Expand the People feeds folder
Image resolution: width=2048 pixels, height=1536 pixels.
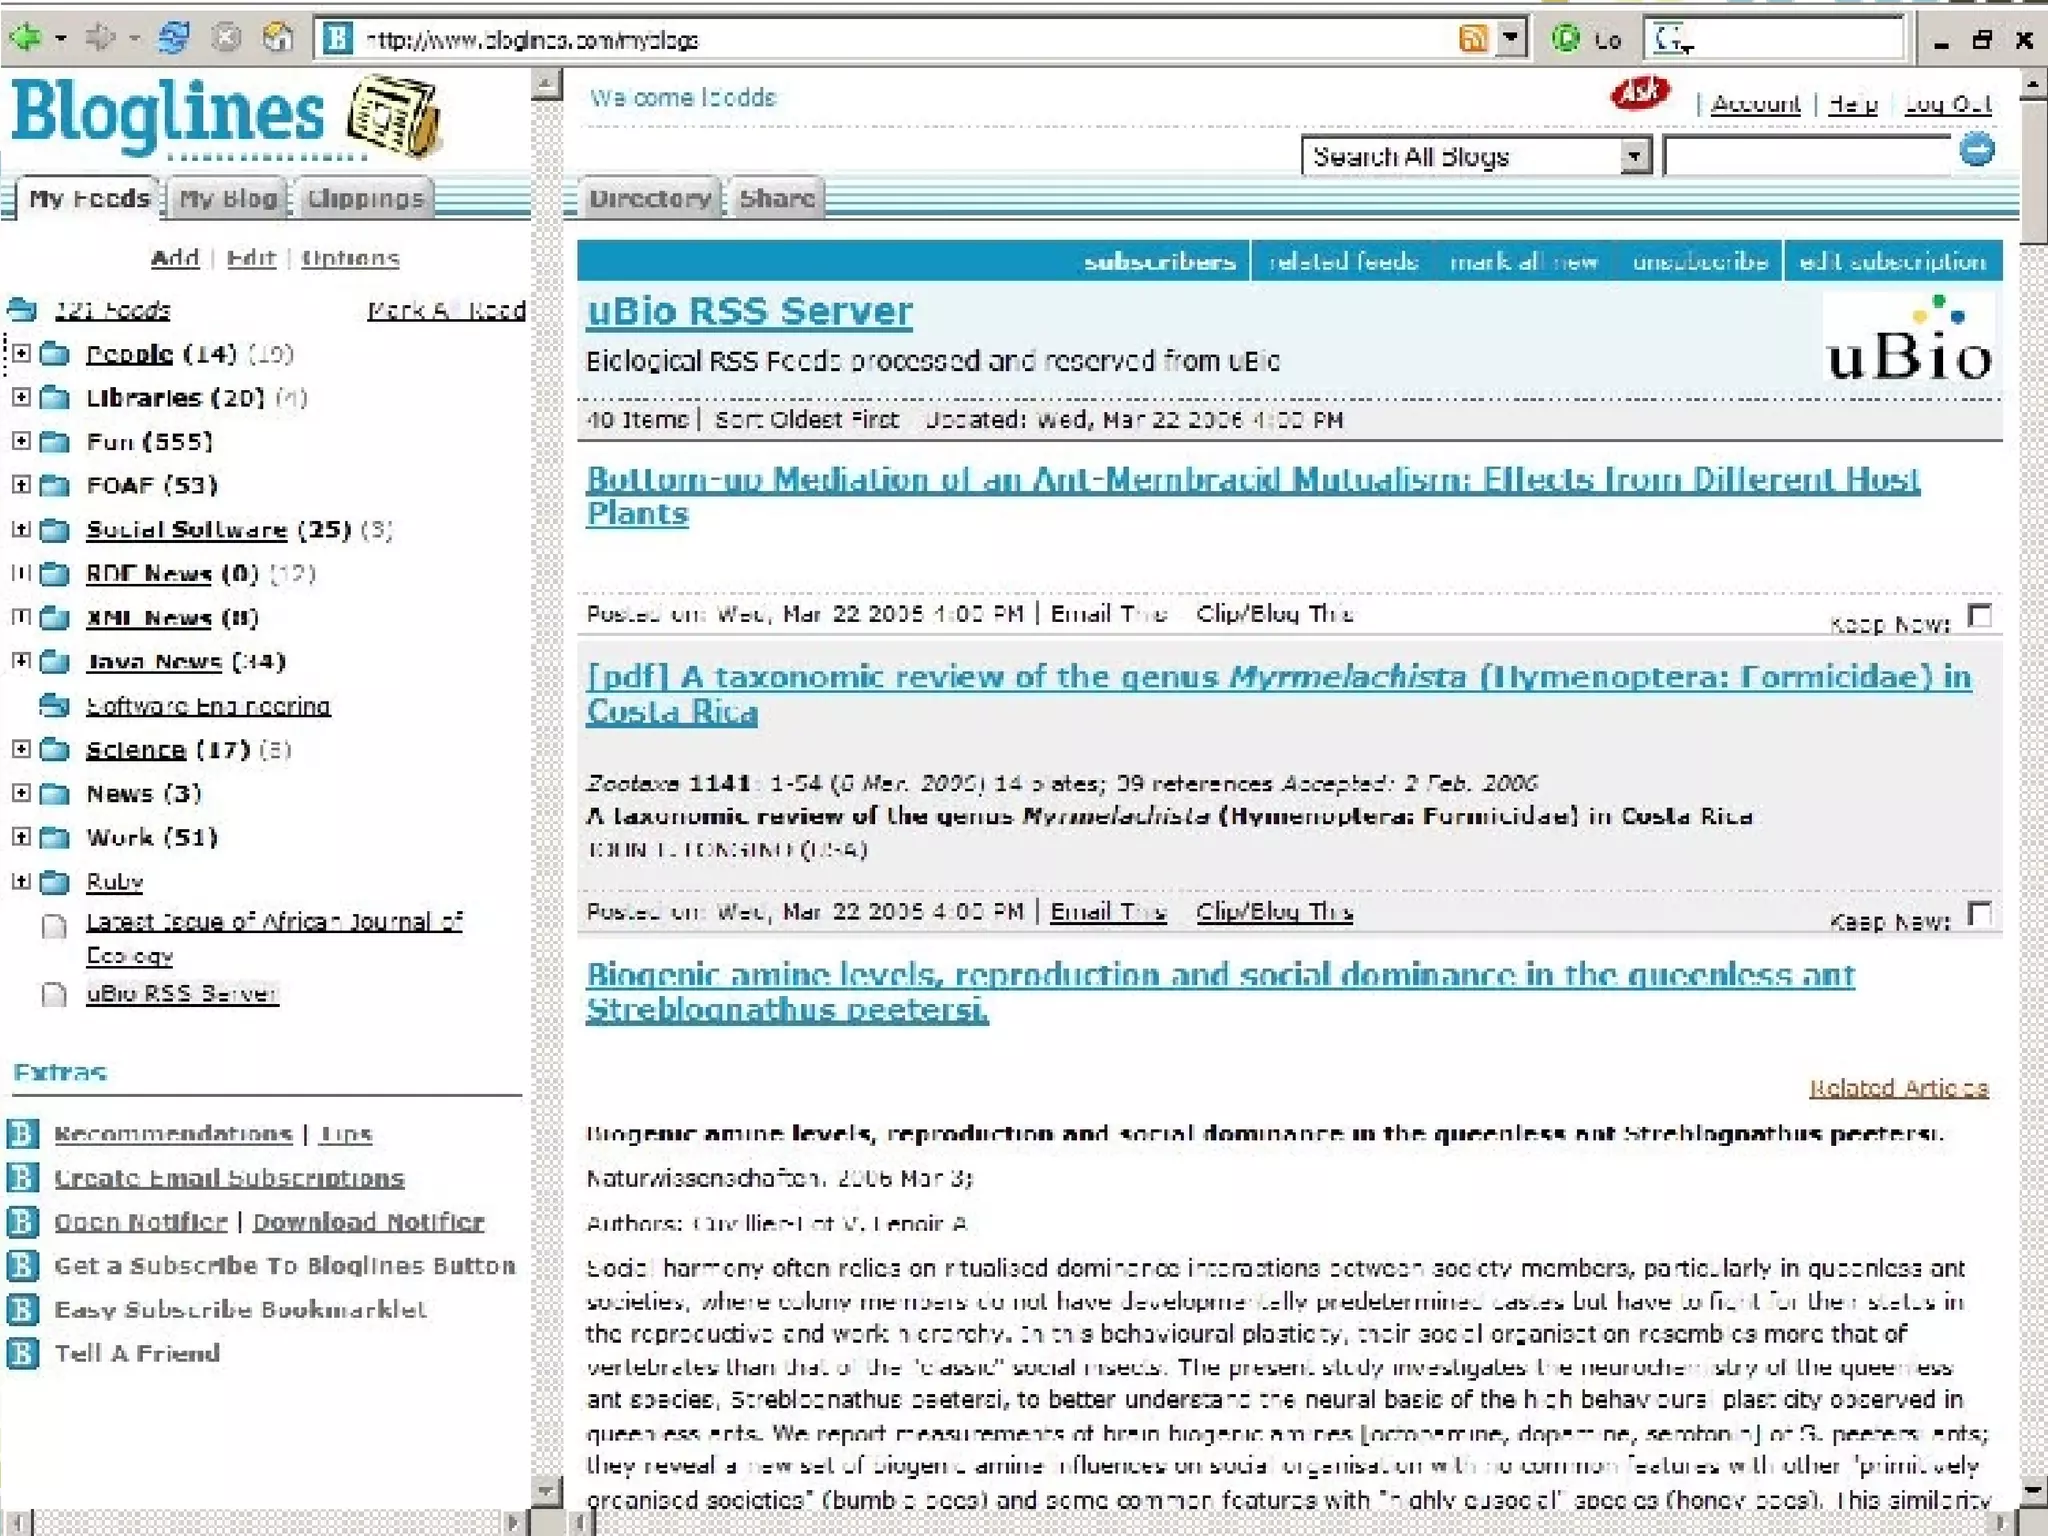tap(21, 353)
